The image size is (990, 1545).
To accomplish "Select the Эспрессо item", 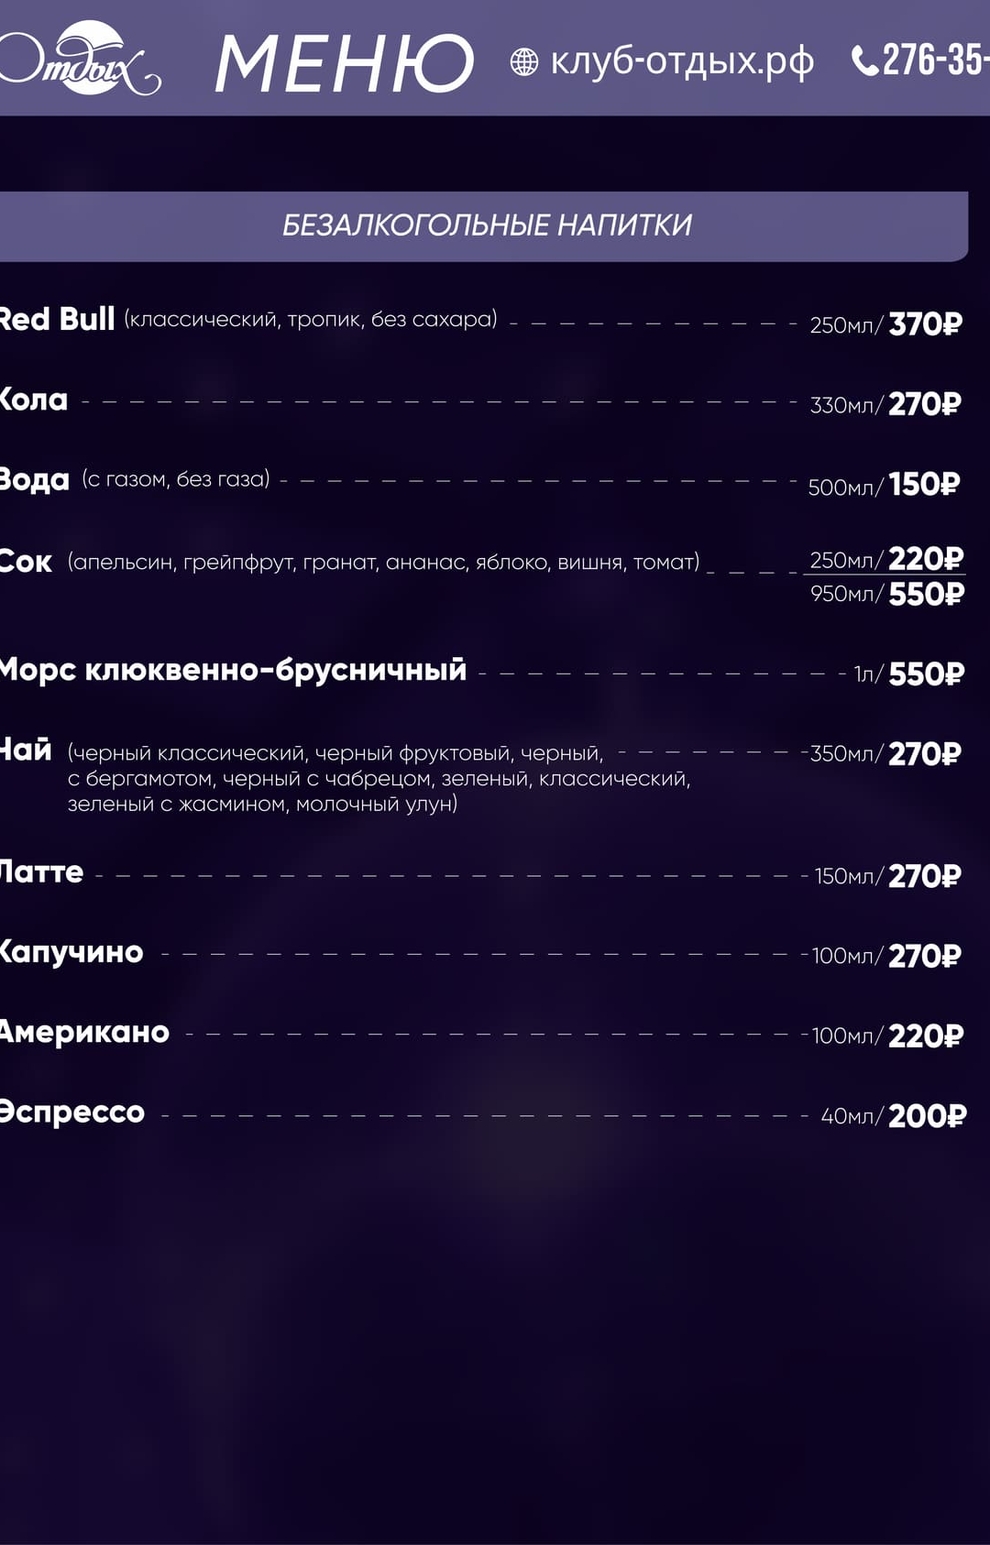I will [72, 1112].
